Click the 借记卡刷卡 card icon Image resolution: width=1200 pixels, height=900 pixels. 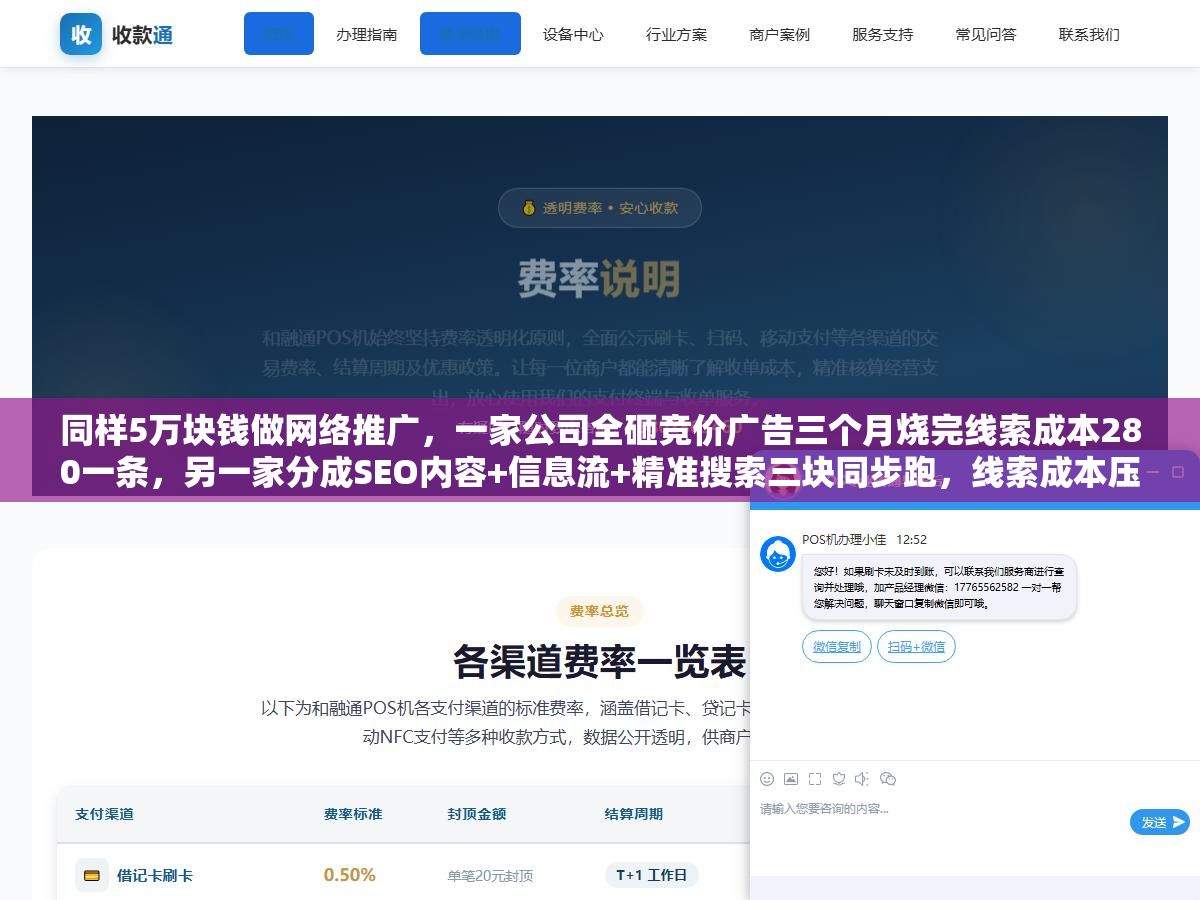[x=92, y=875]
